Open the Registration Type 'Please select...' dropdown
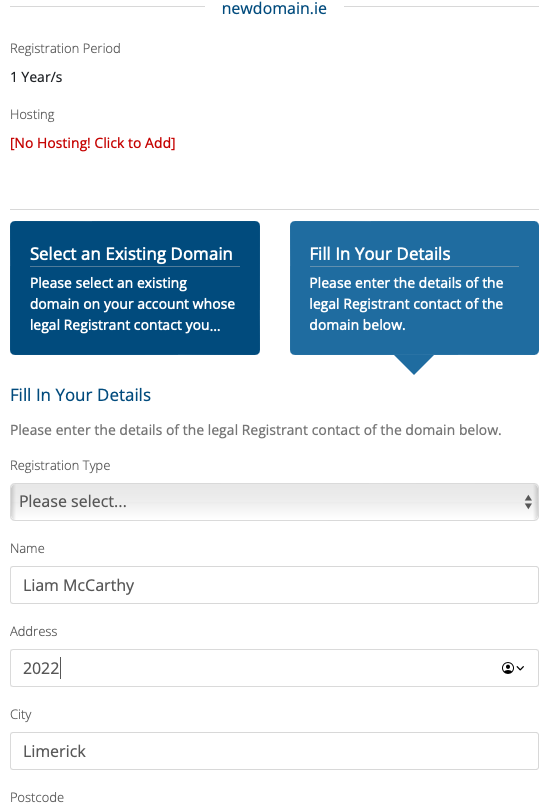Screen dimensions: 551x811 (274, 502)
